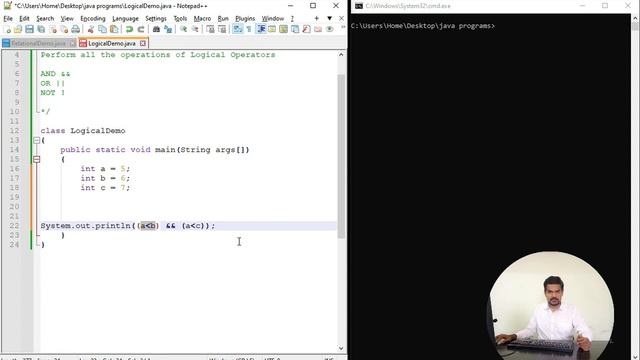Click the Close document toolbar icon
Screen dimensions: 640x360
(53, 29)
